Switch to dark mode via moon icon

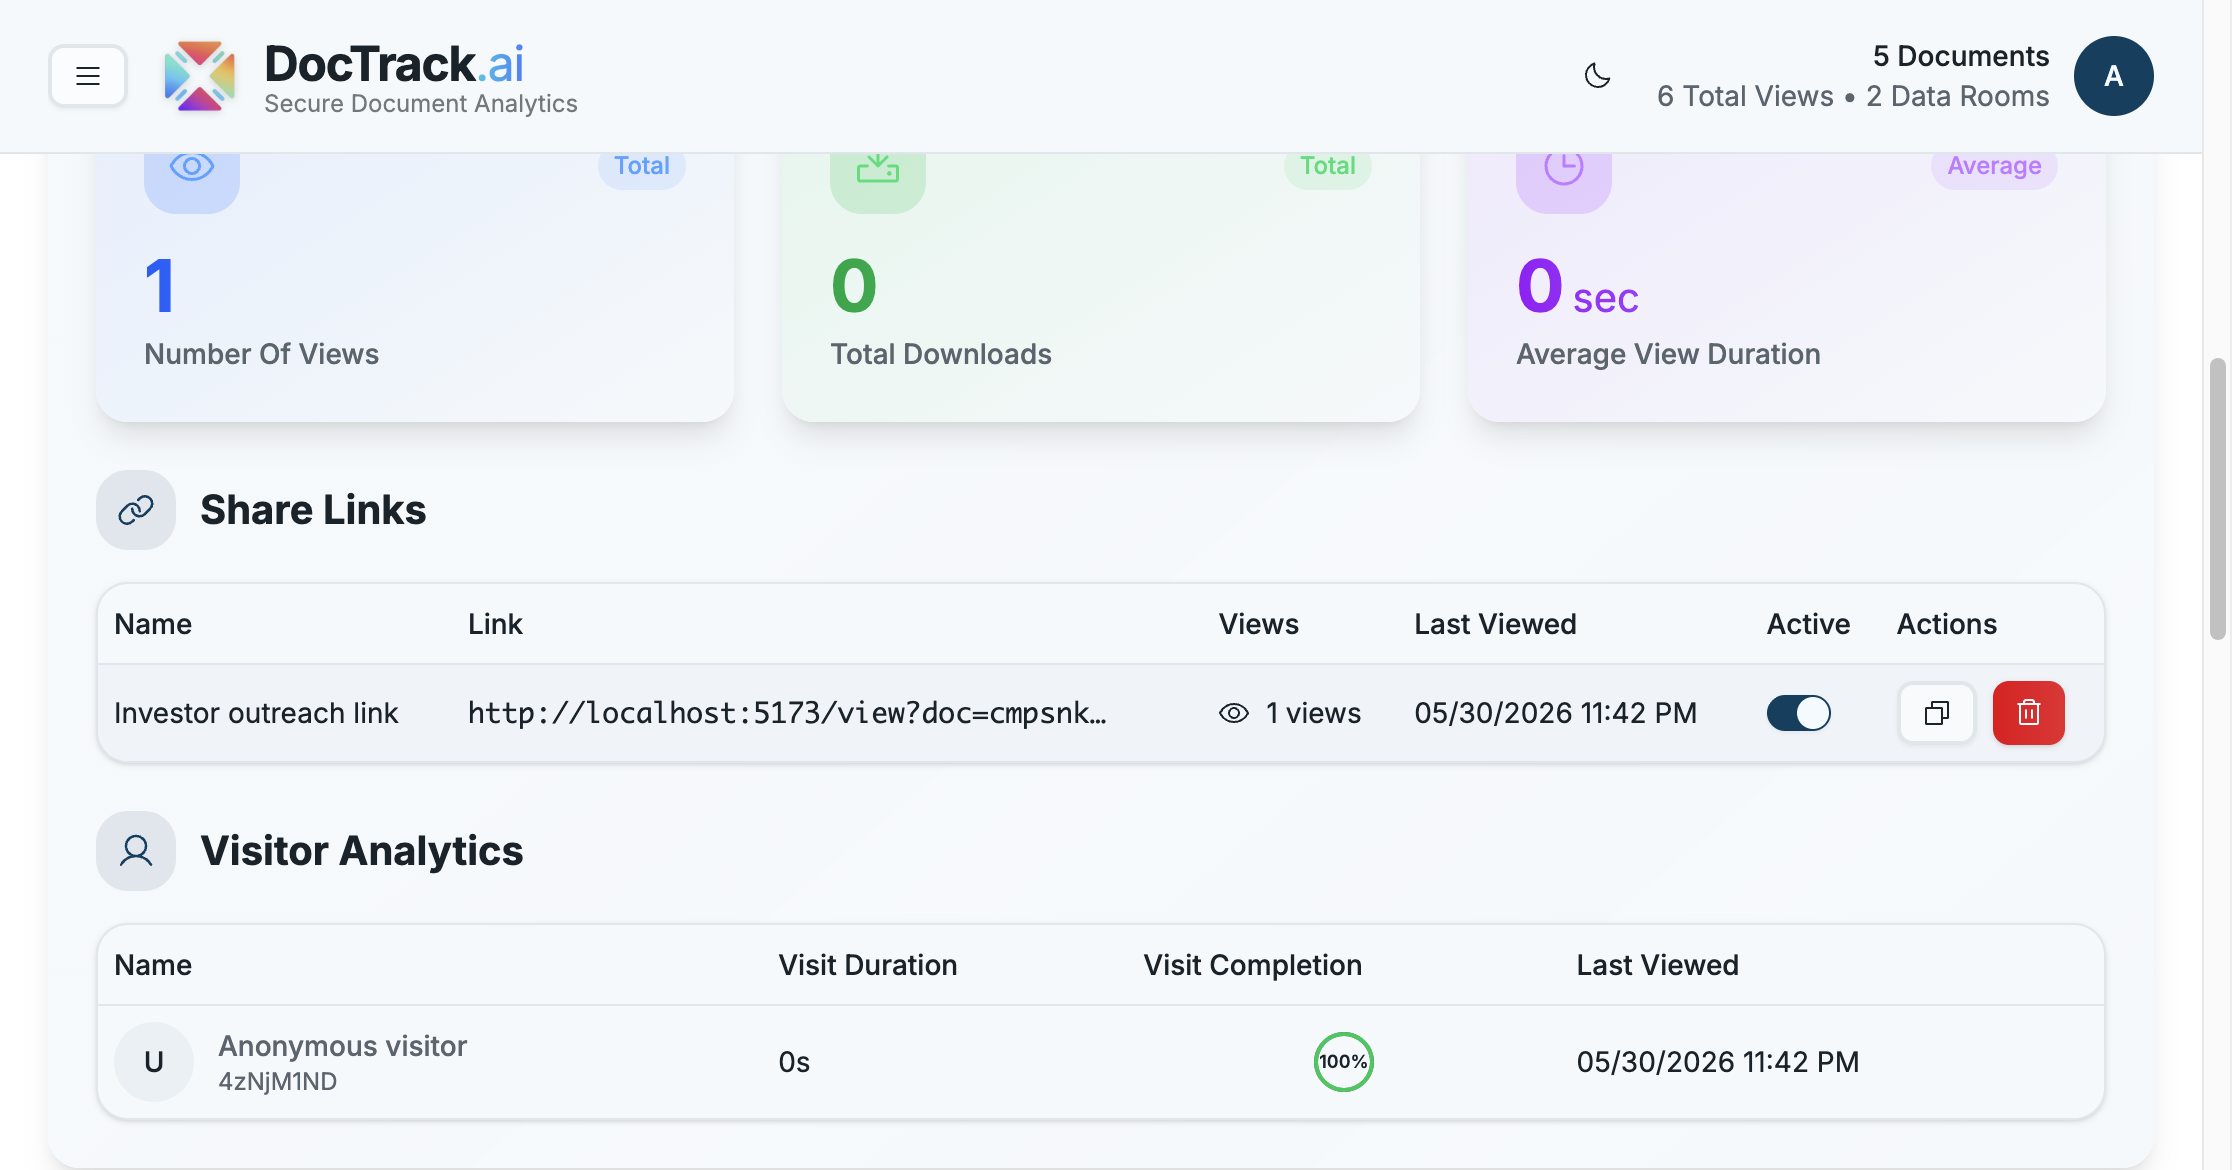1597,76
